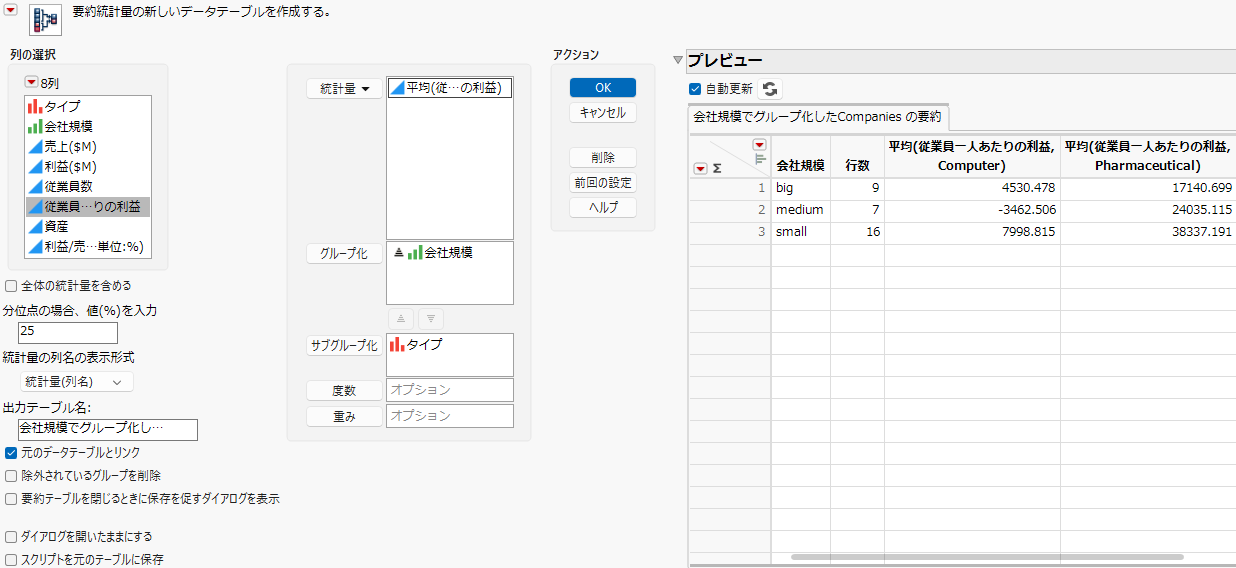Enable ダイアログを開いたままにする checkbox
This screenshot has width=1236, height=568.
(x=11, y=537)
